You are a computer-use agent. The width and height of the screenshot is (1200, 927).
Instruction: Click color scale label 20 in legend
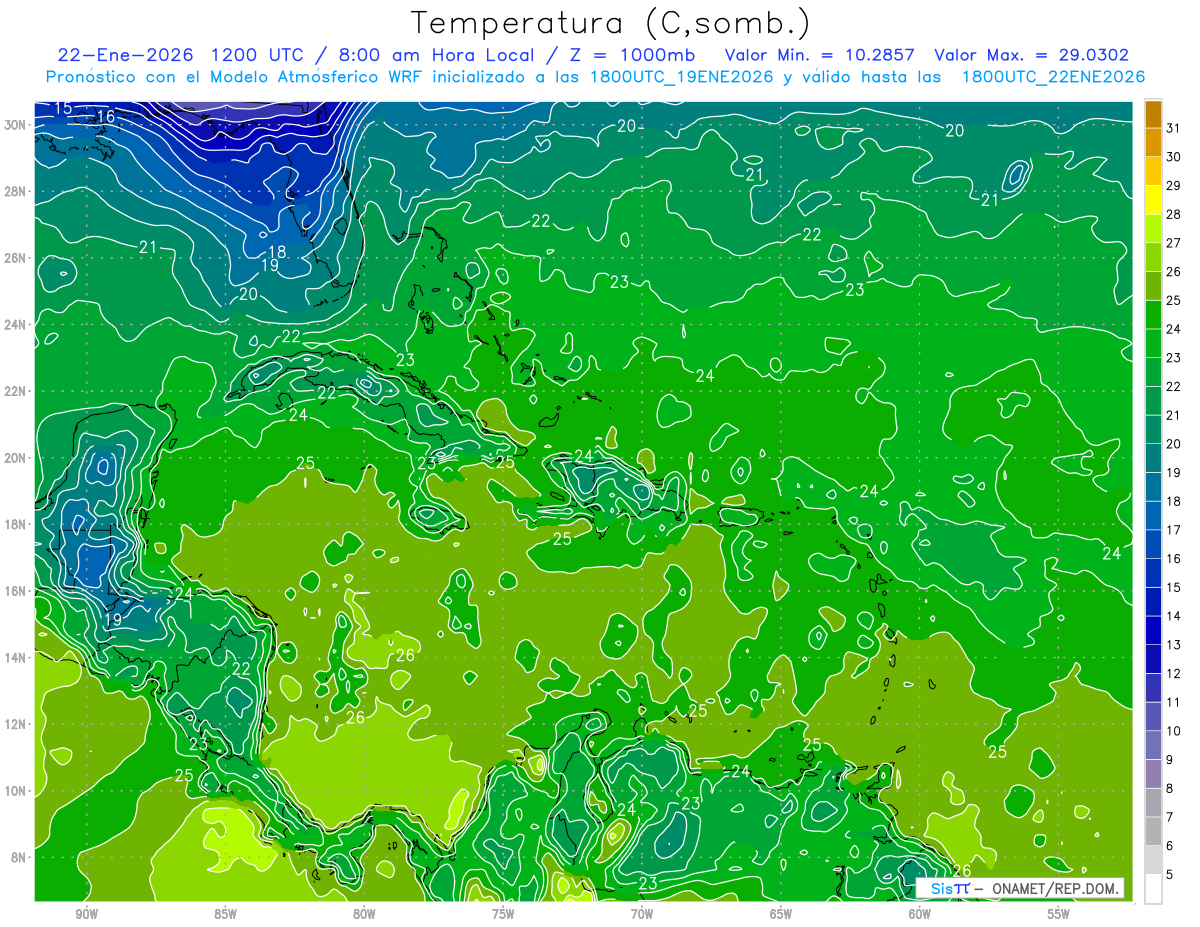point(1174,443)
